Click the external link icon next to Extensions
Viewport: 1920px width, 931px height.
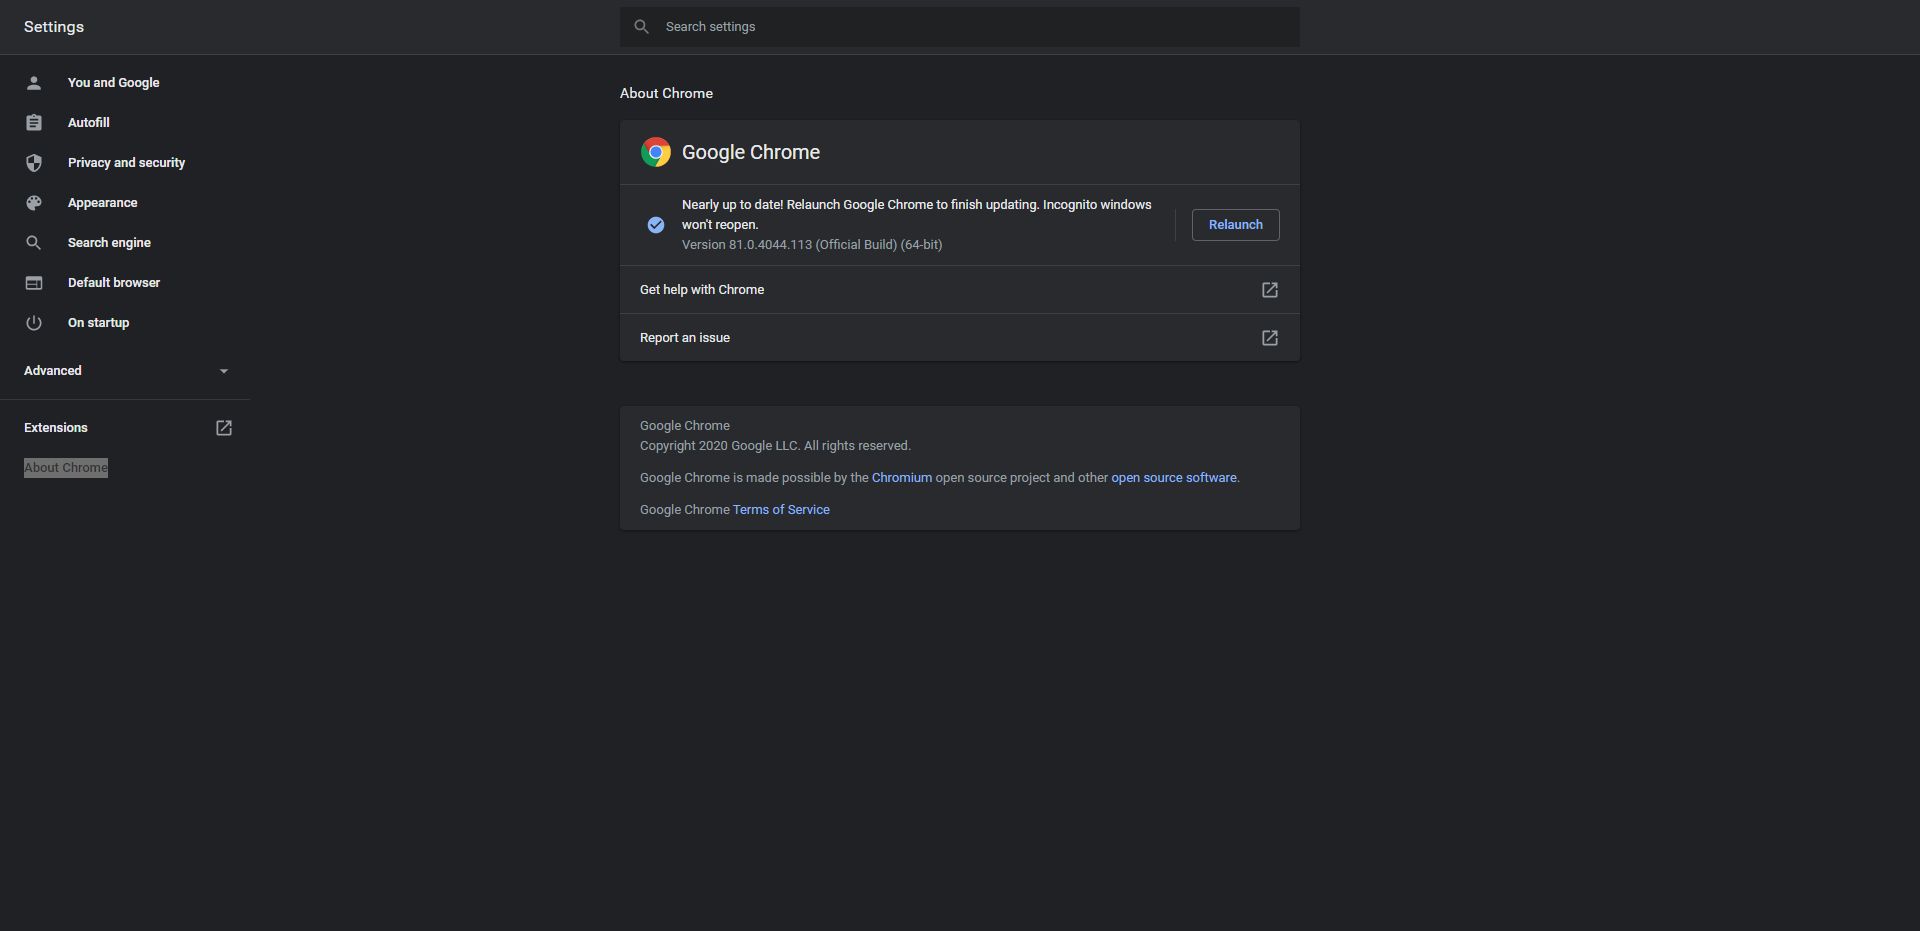pyautogui.click(x=224, y=428)
